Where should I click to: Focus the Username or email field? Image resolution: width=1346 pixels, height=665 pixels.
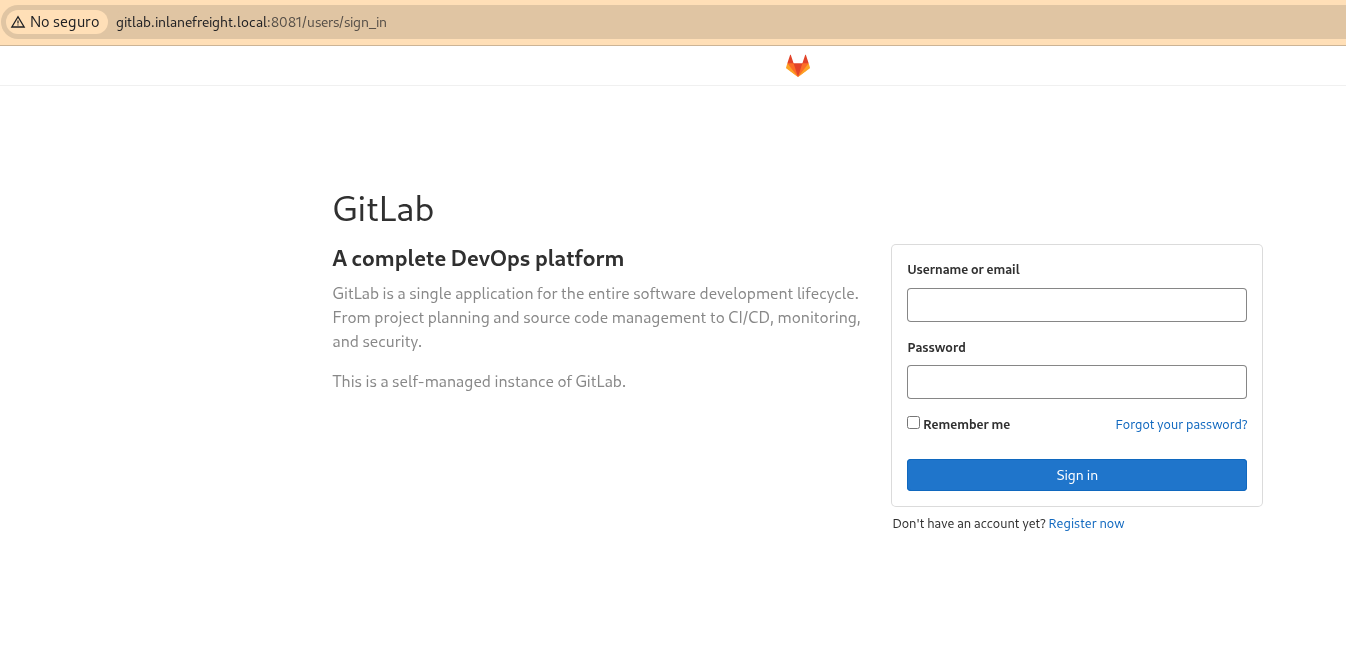click(x=1076, y=304)
